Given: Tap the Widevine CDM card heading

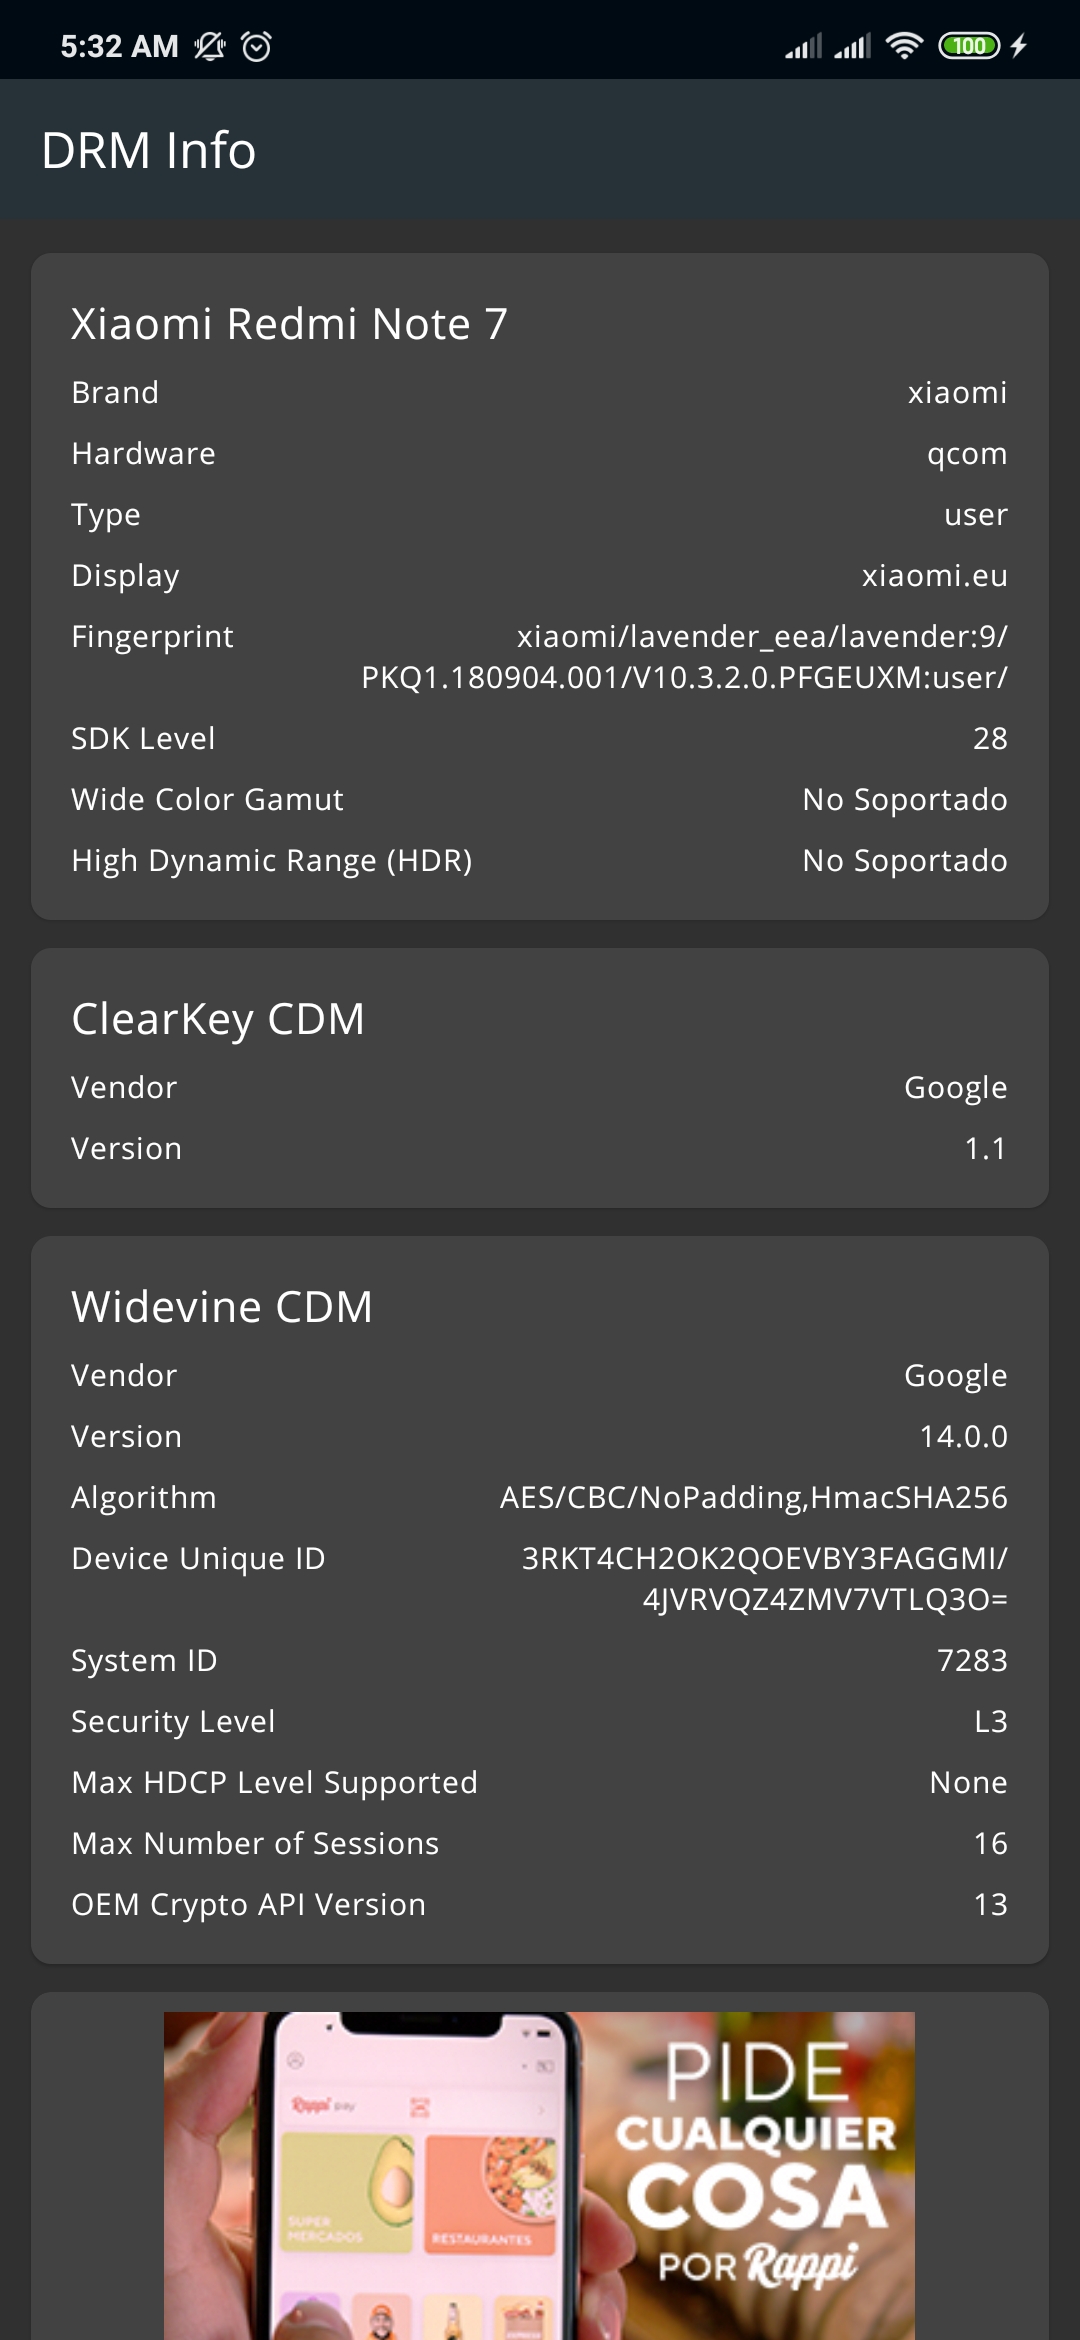Looking at the screenshot, I should point(222,1307).
